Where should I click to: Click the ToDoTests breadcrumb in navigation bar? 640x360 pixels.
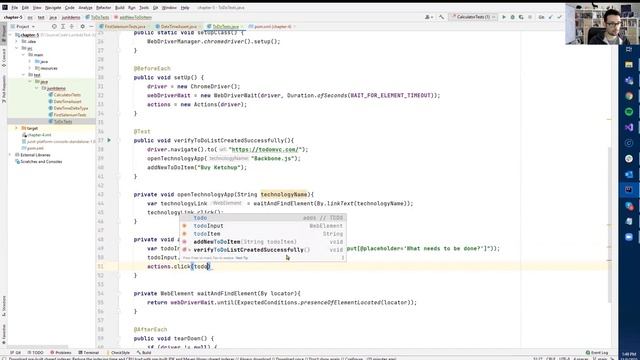coord(98,17)
